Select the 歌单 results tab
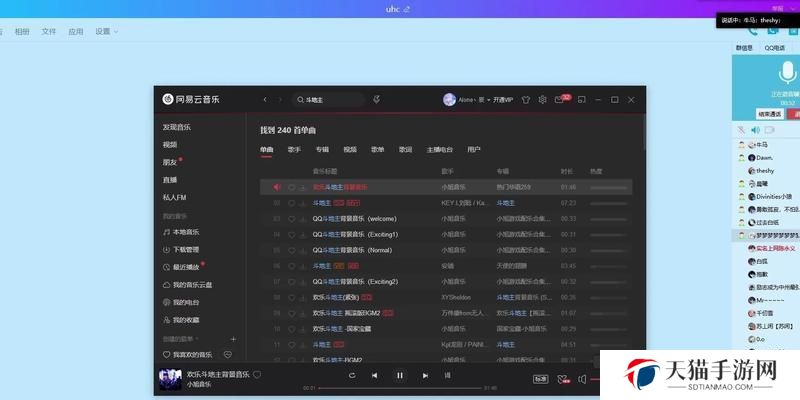Image resolution: width=800 pixels, height=400 pixels. coord(378,149)
